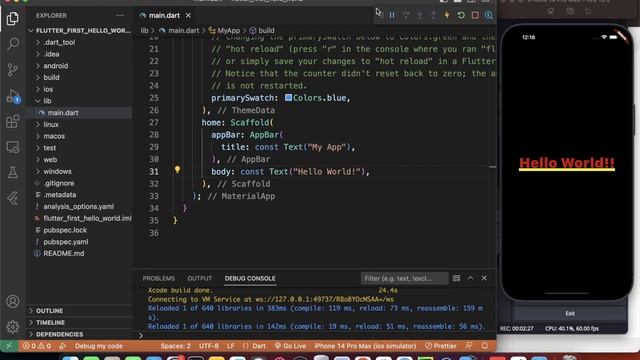
Task: Open the Search view in activity bar
Action: pyautogui.click(x=12, y=44)
